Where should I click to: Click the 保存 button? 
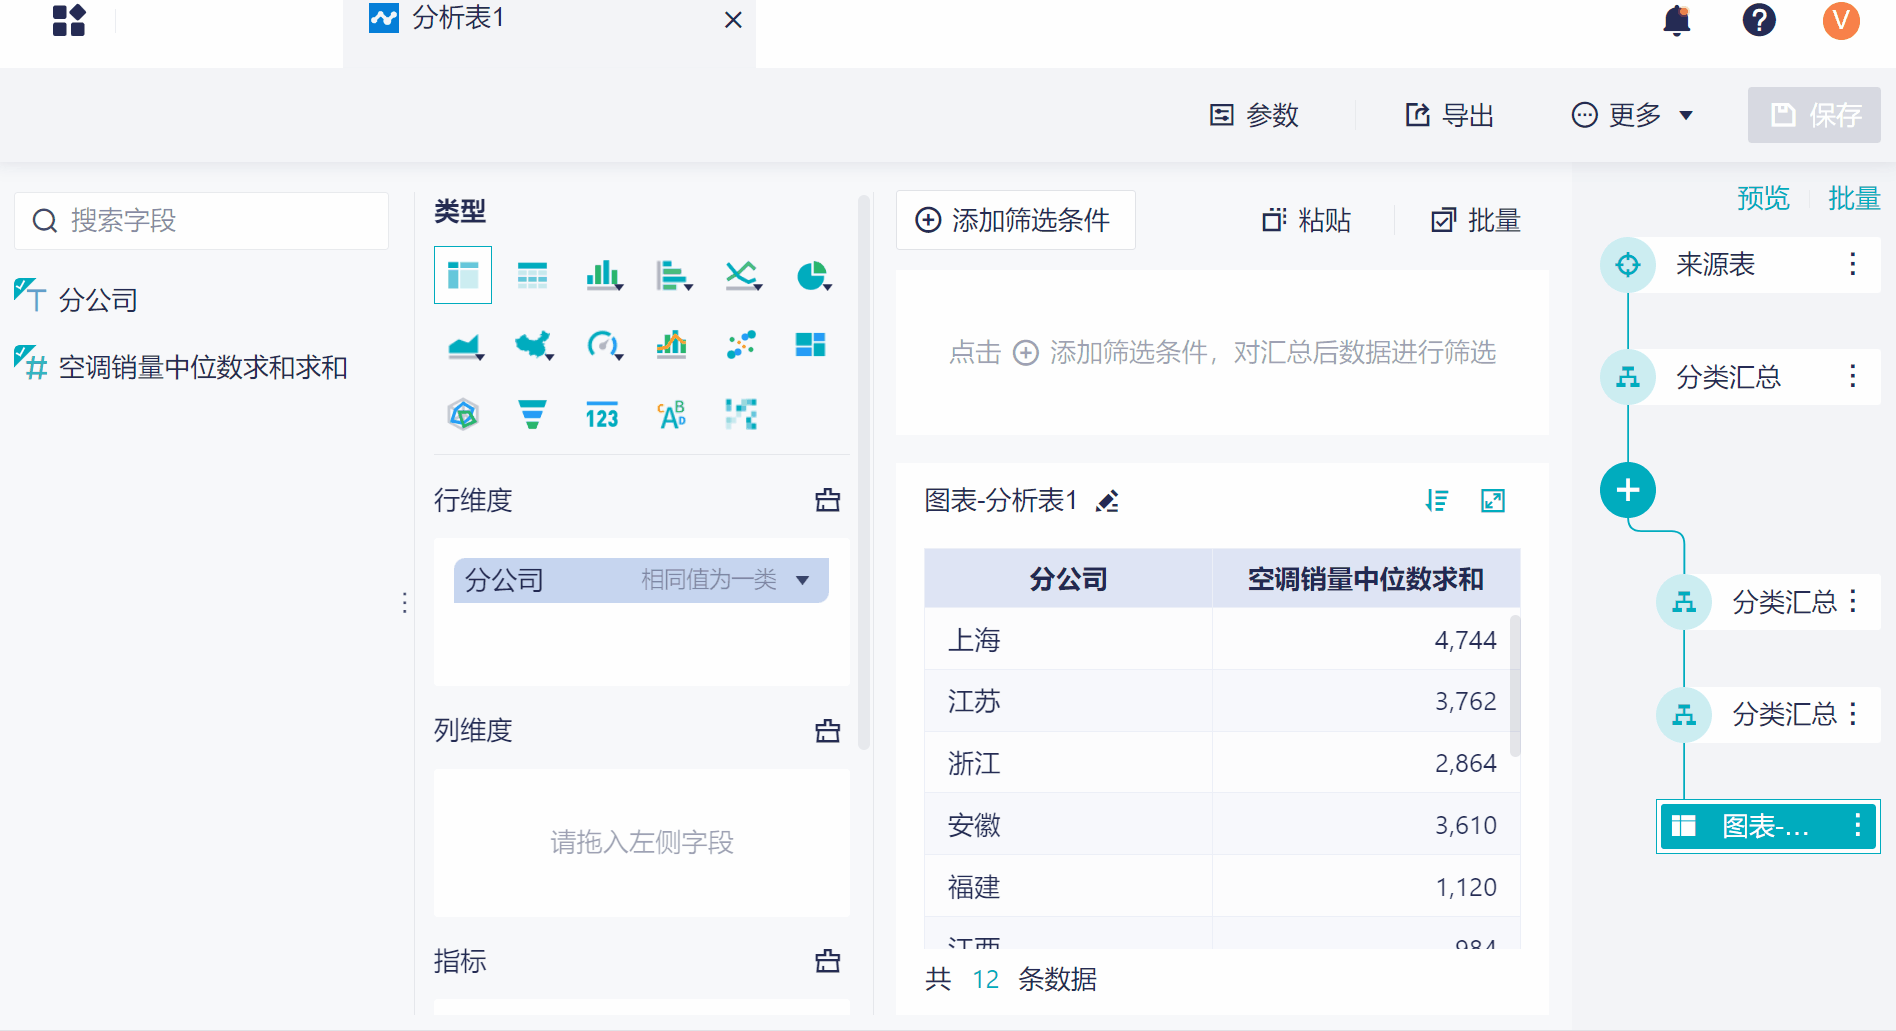1813,115
